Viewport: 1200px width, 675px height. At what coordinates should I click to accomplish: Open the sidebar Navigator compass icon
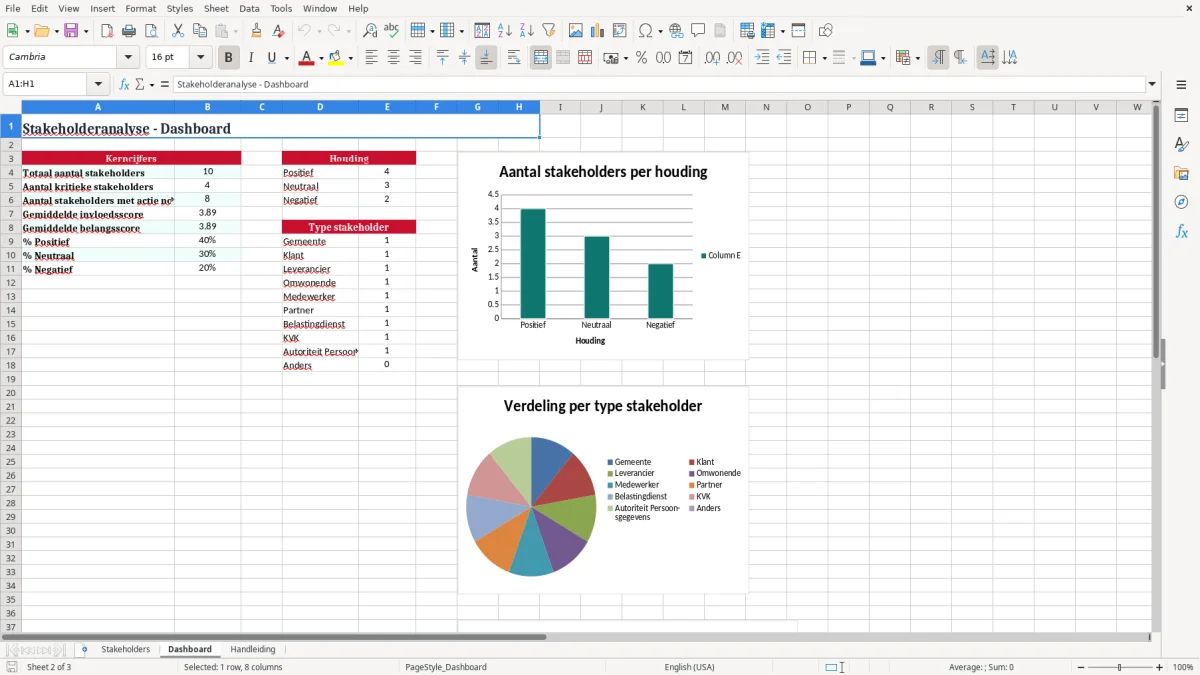[x=1181, y=202]
